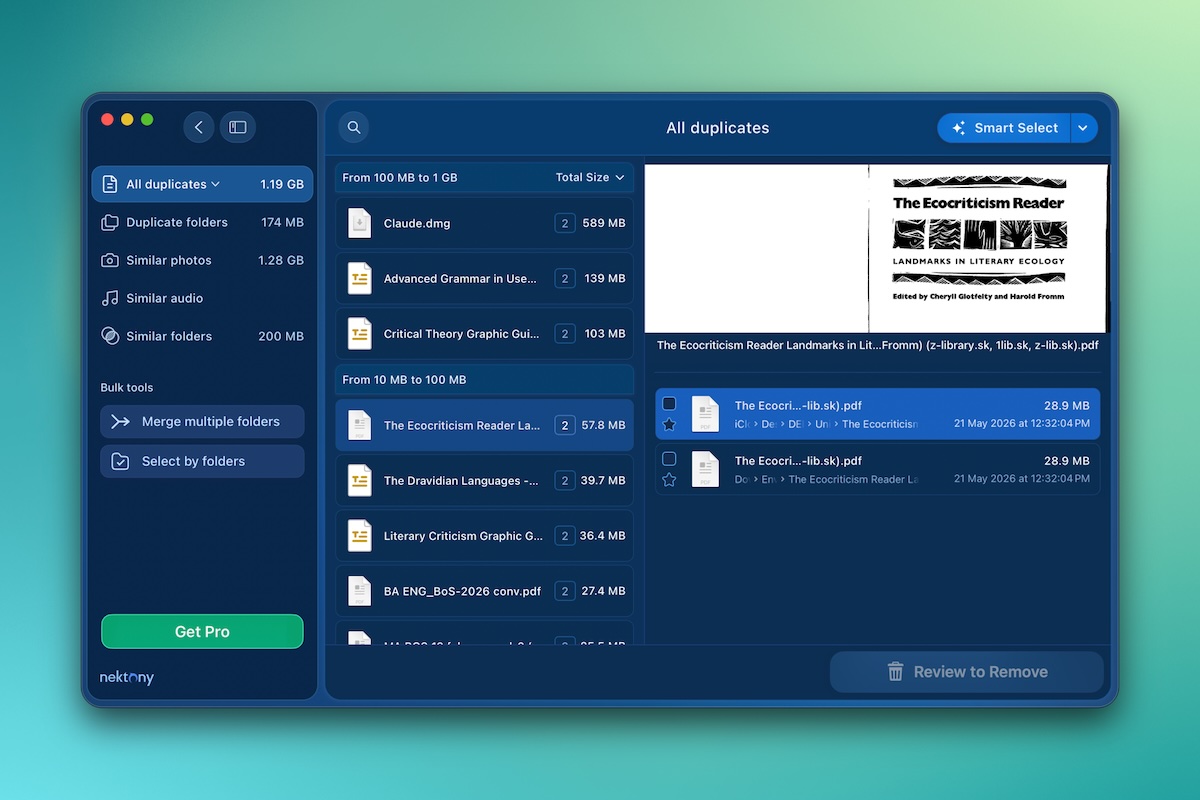Click Select by folders button
Viewport: 1200px width, 800px height.
(x=202, y=461)
